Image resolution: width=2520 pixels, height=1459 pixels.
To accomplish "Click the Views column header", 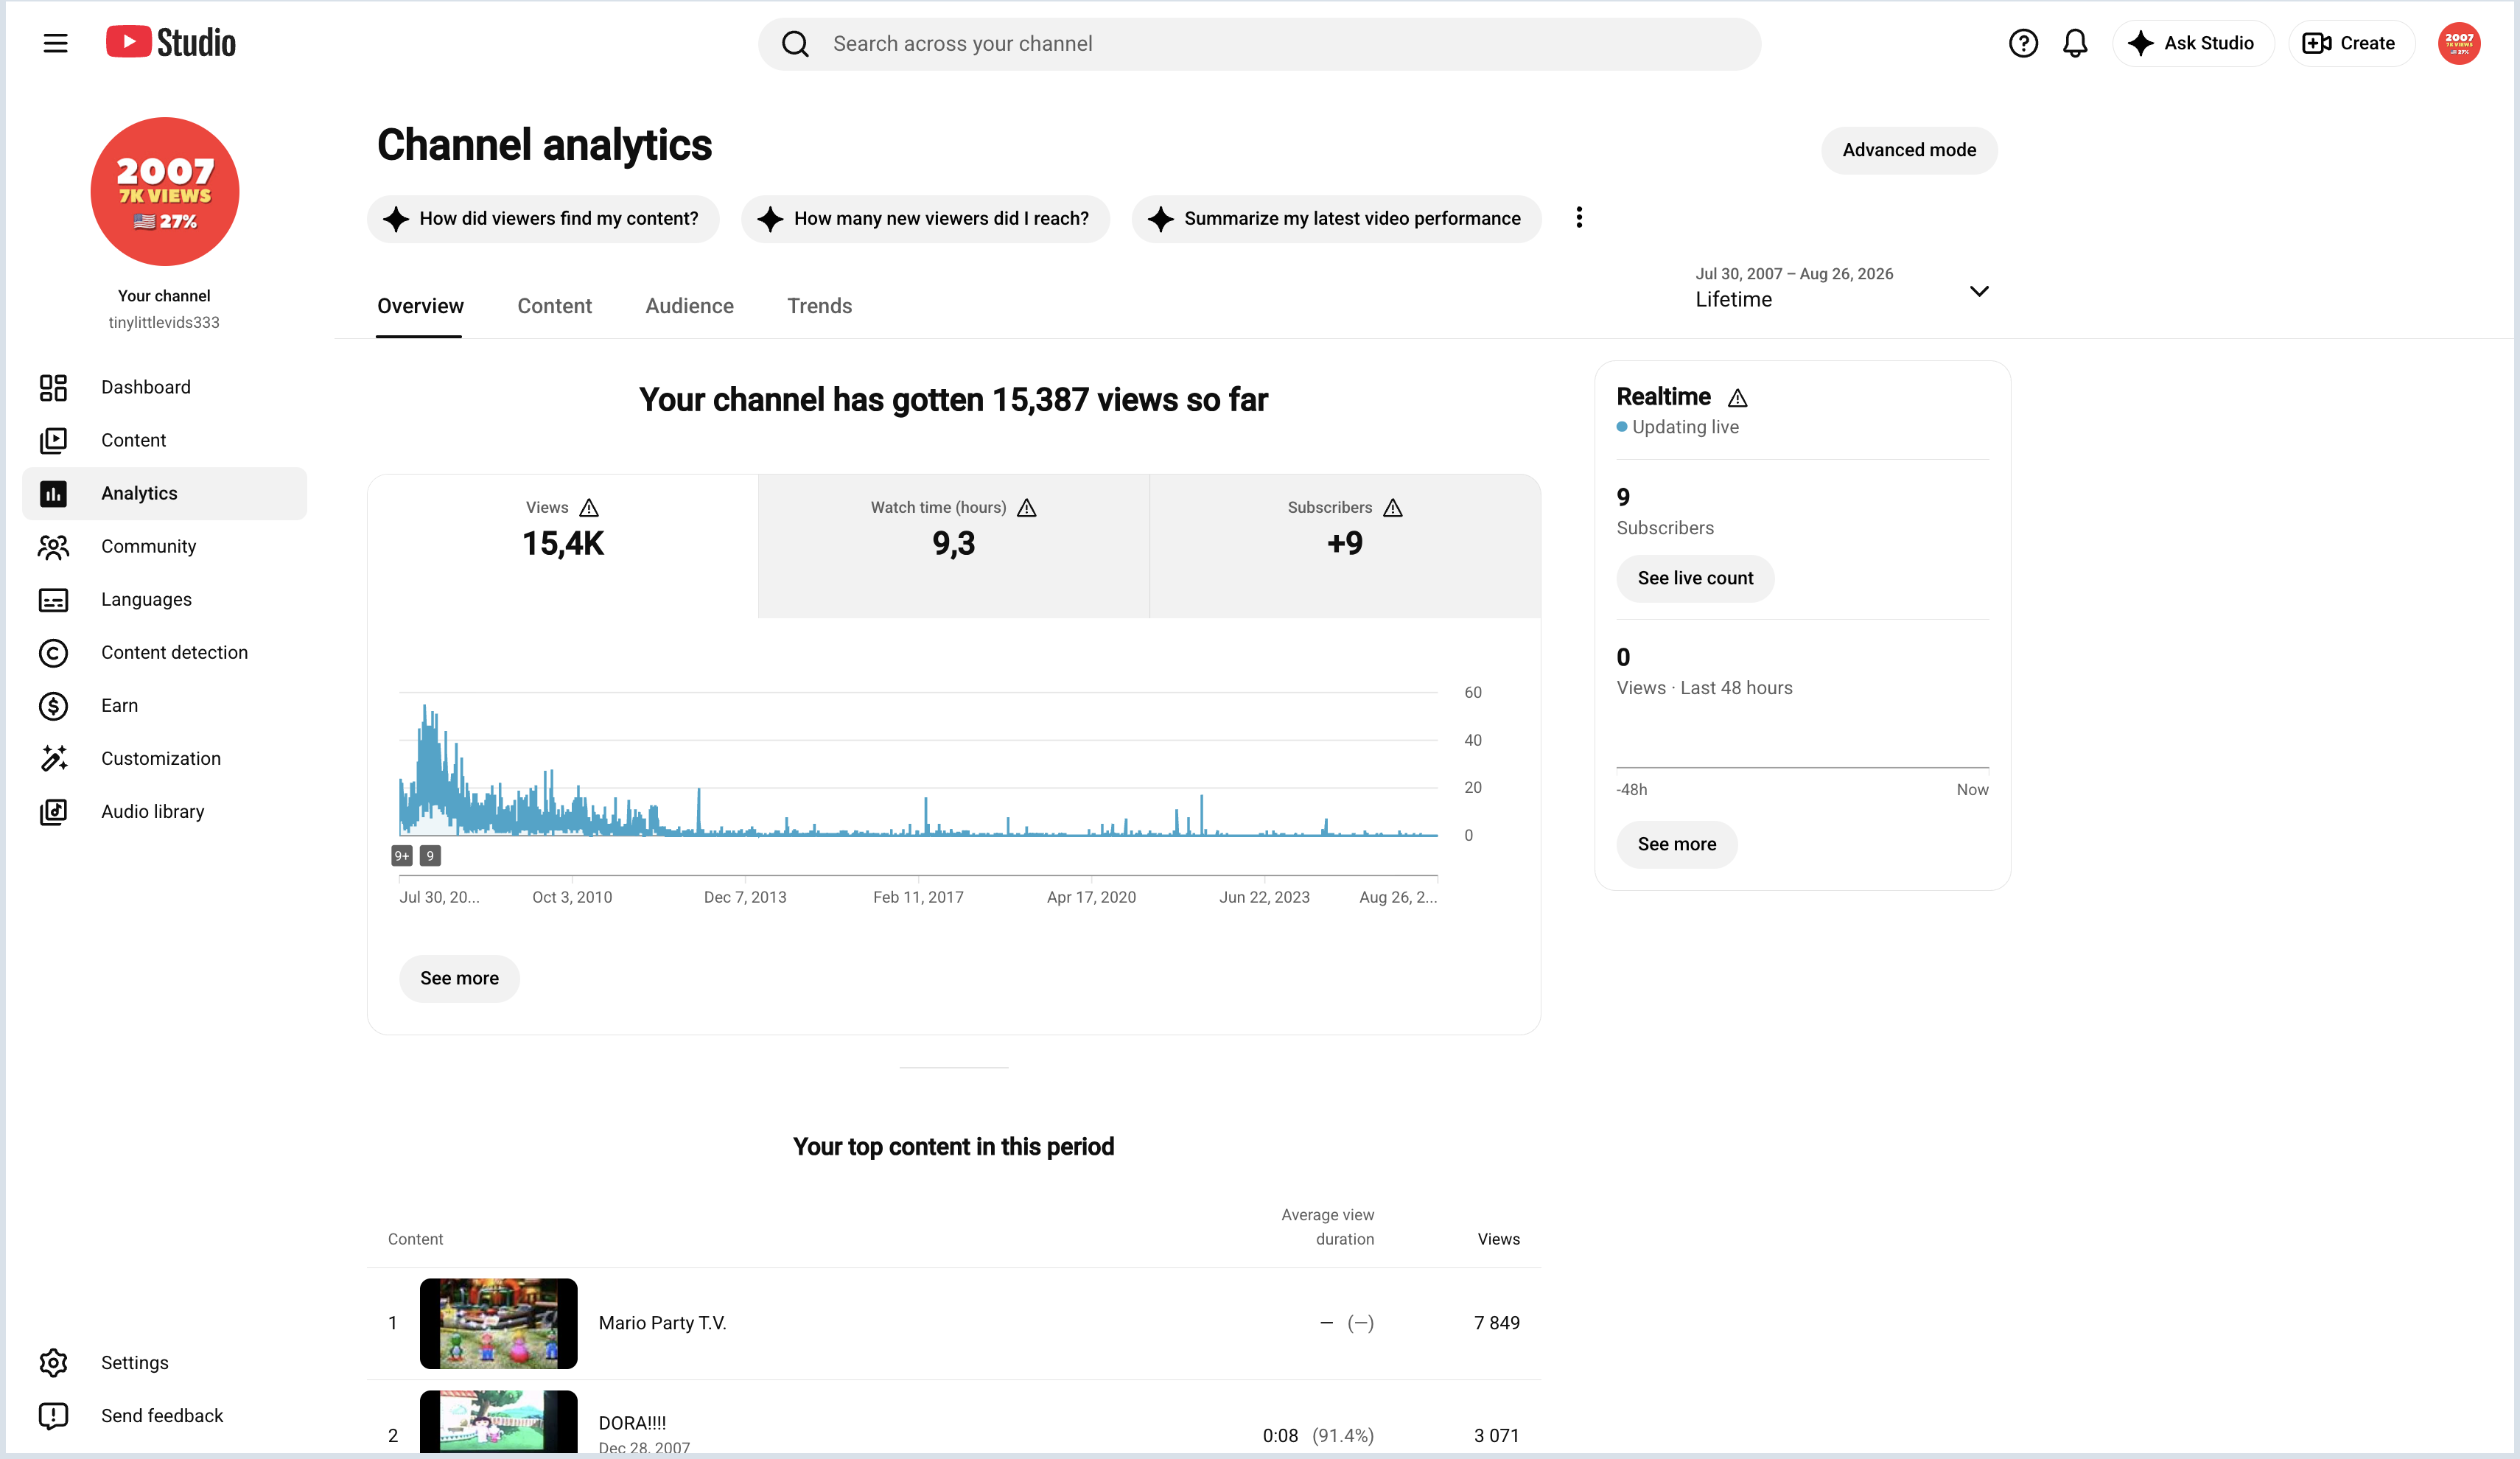I will [1498, 1239].
